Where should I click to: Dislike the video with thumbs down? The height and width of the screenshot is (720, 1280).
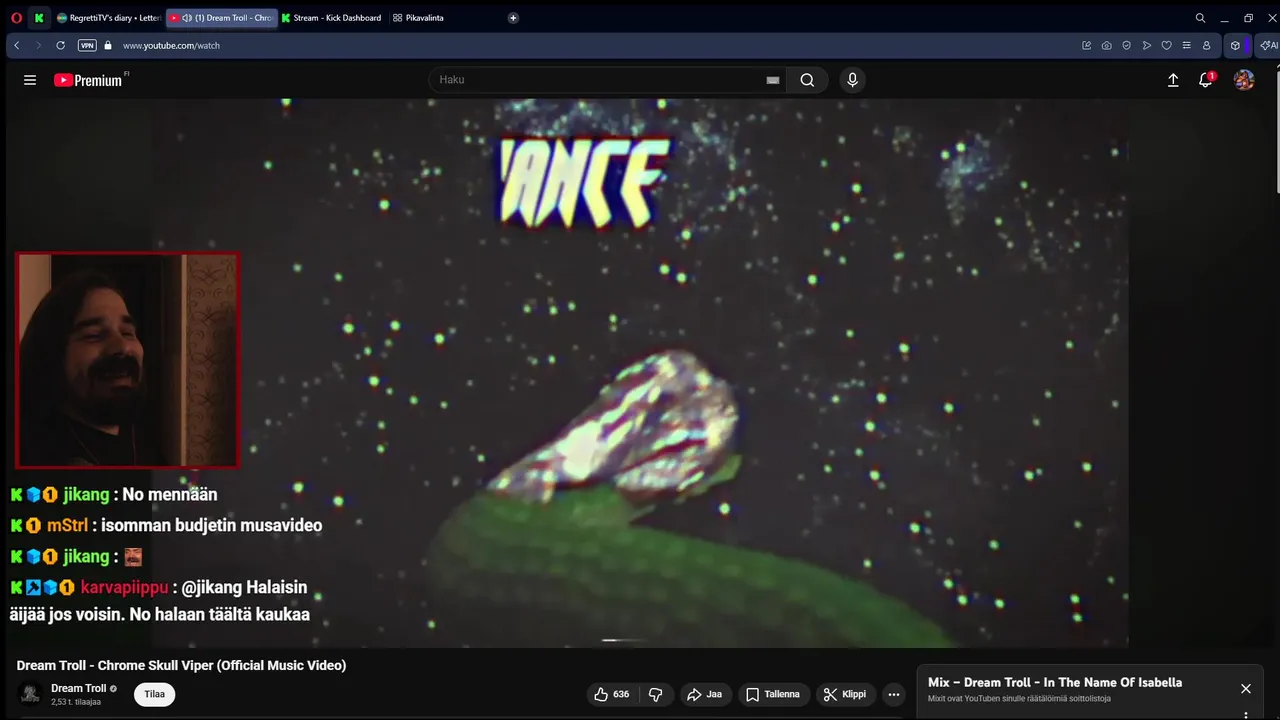point(656,694)
